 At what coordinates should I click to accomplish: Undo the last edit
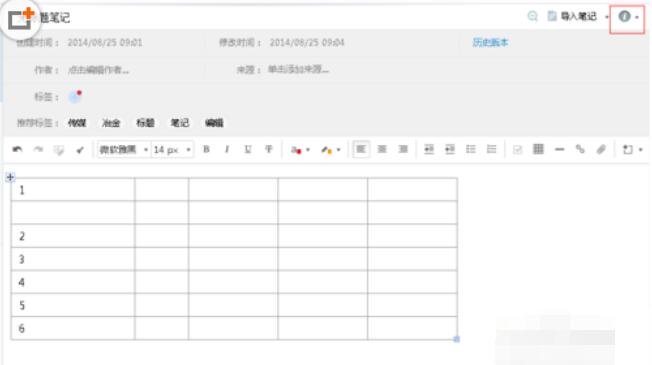coord(17,149)
